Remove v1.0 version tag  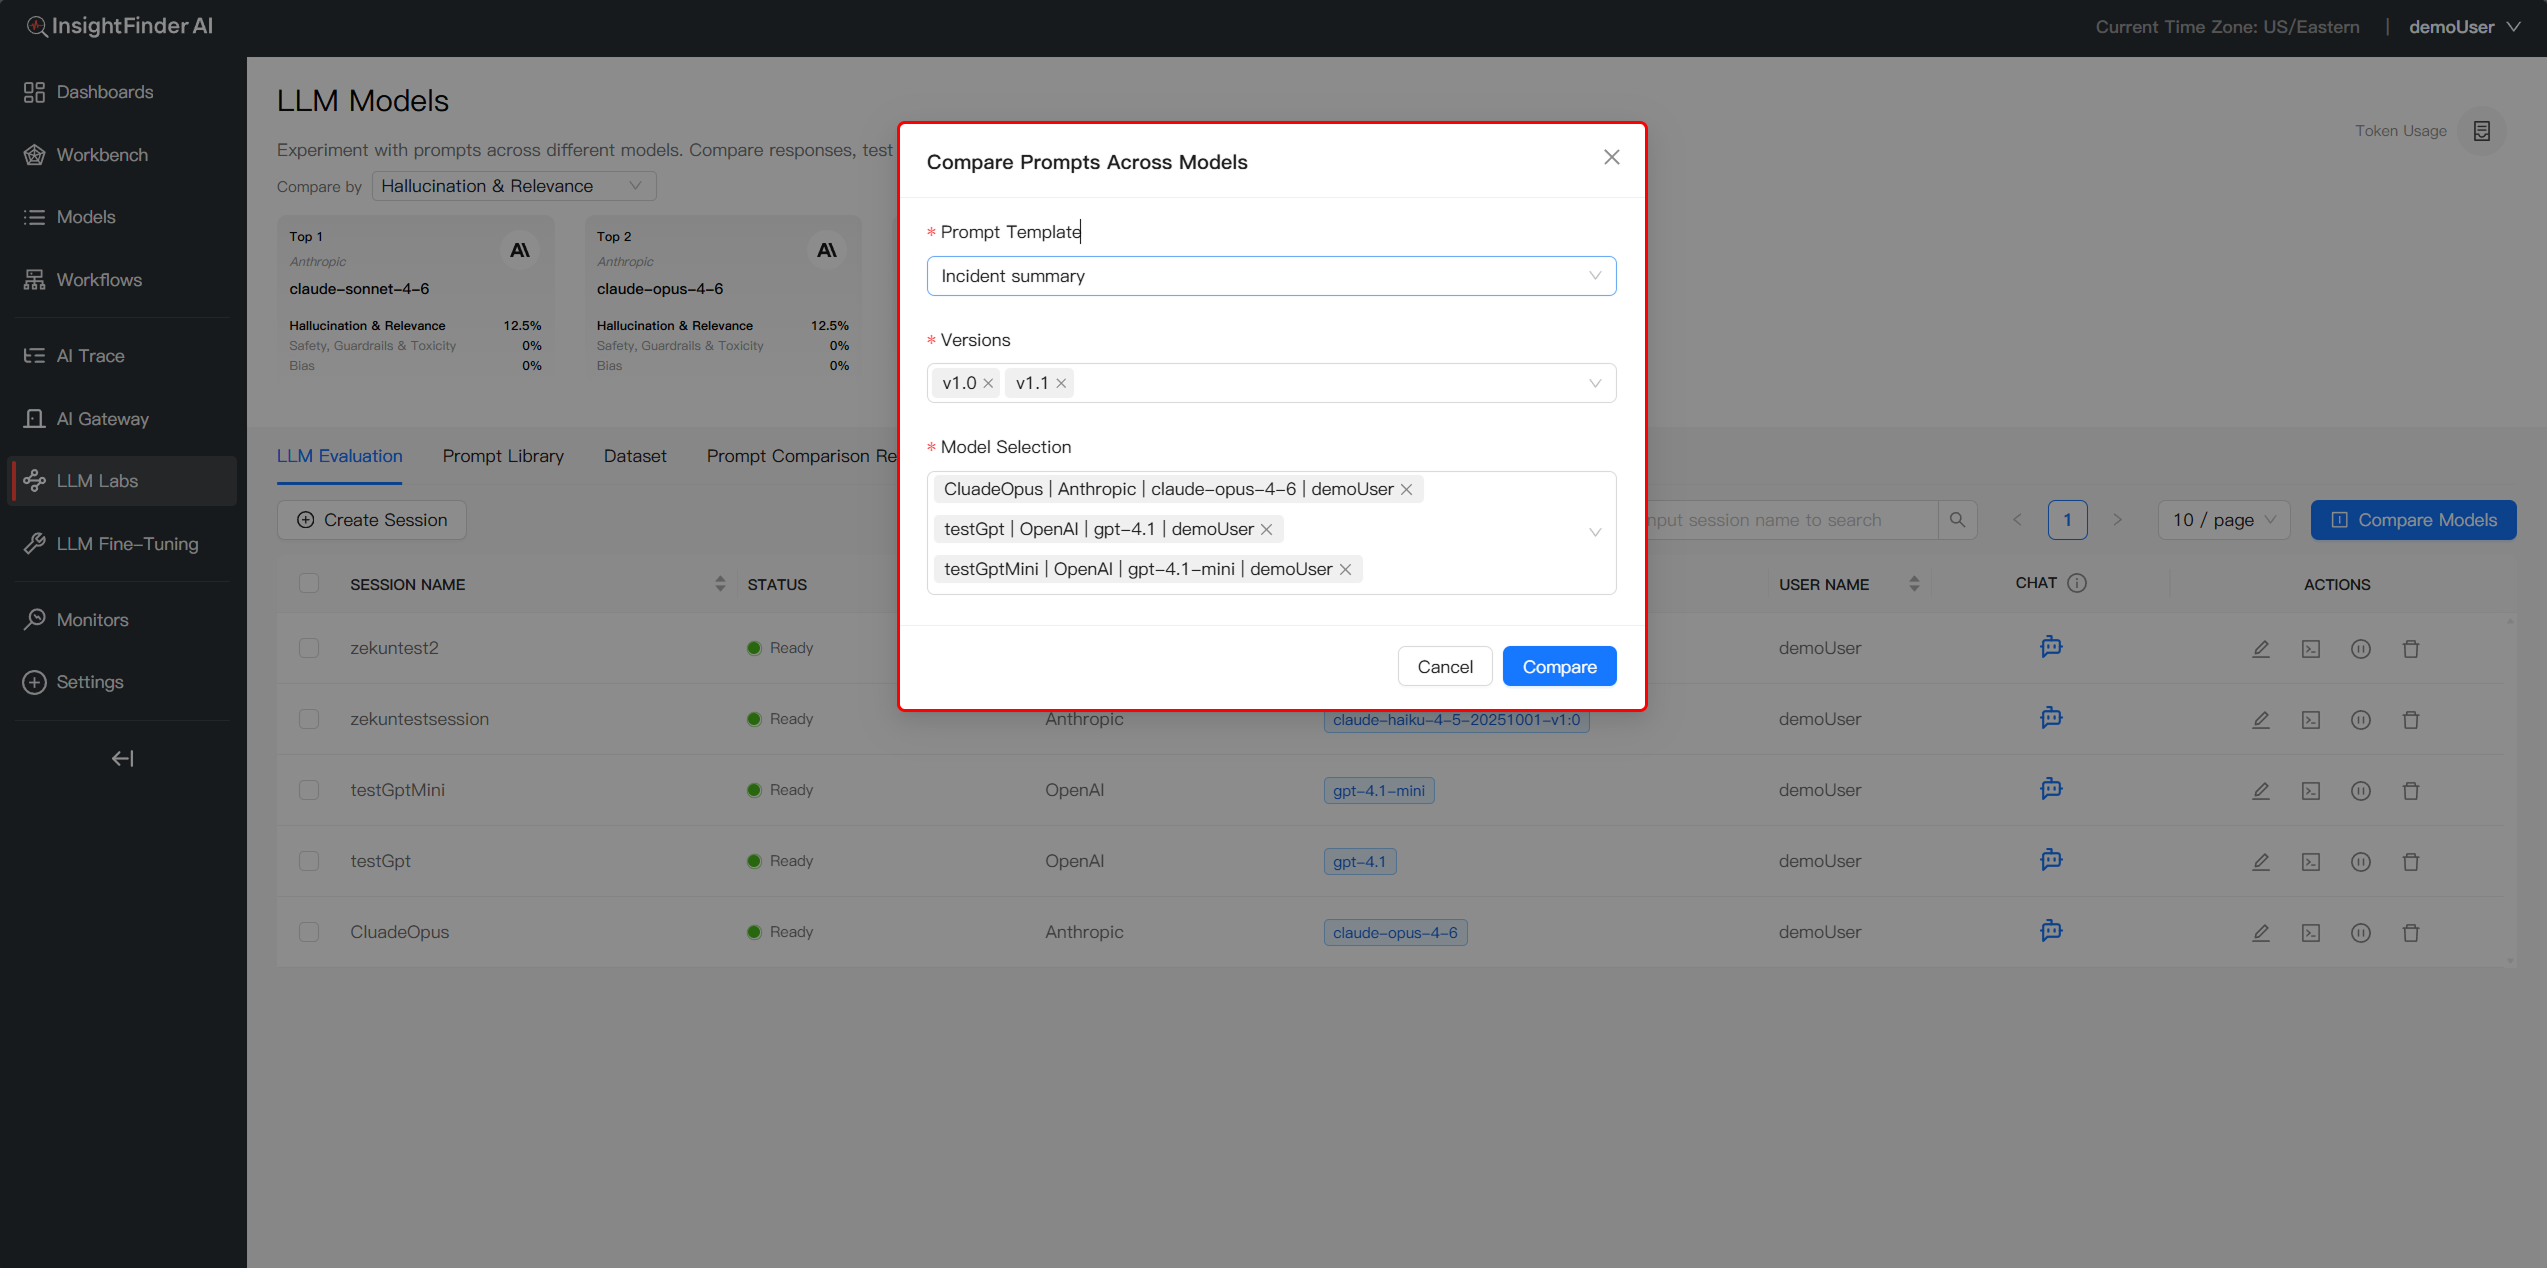pyautogui.click(x=988, y=384)
